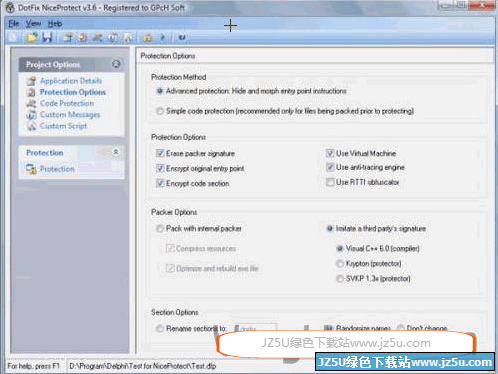Click the DotFix NiceProtect title bar icon
This screenshot has width=498, height=374.
tap(10, 8)
